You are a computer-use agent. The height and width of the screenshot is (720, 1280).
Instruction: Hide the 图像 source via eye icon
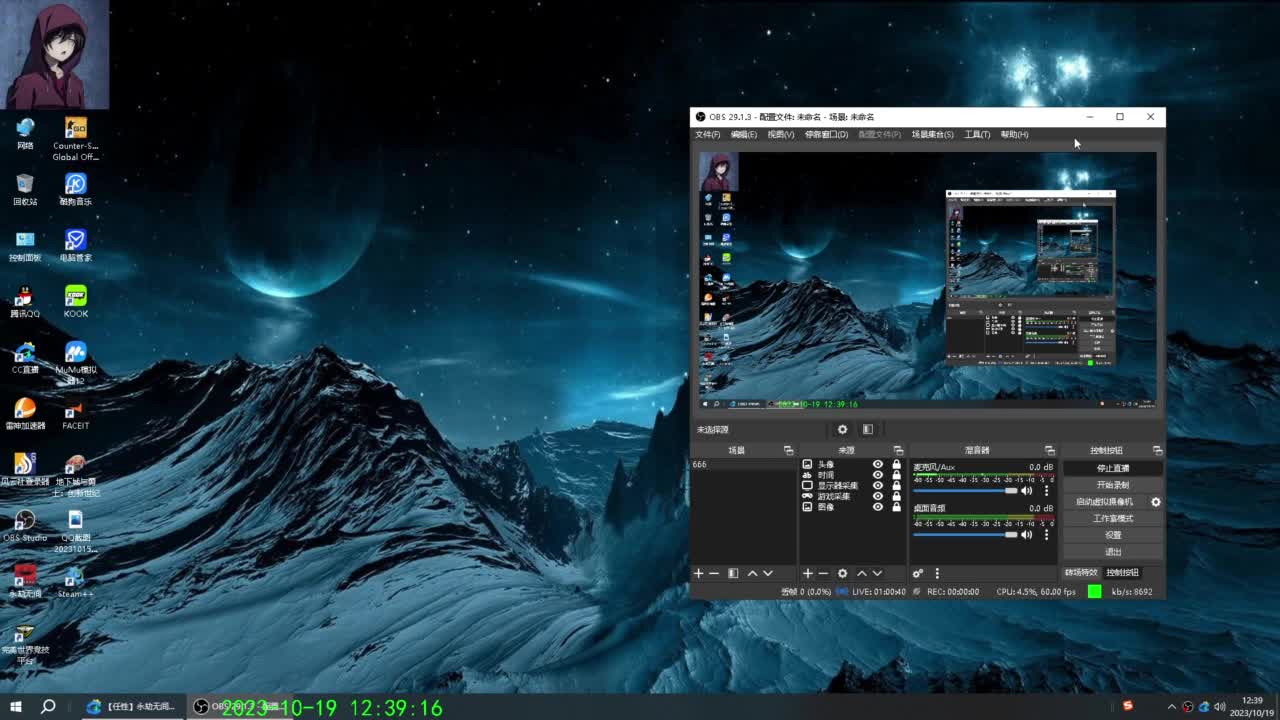pos(878,507)
